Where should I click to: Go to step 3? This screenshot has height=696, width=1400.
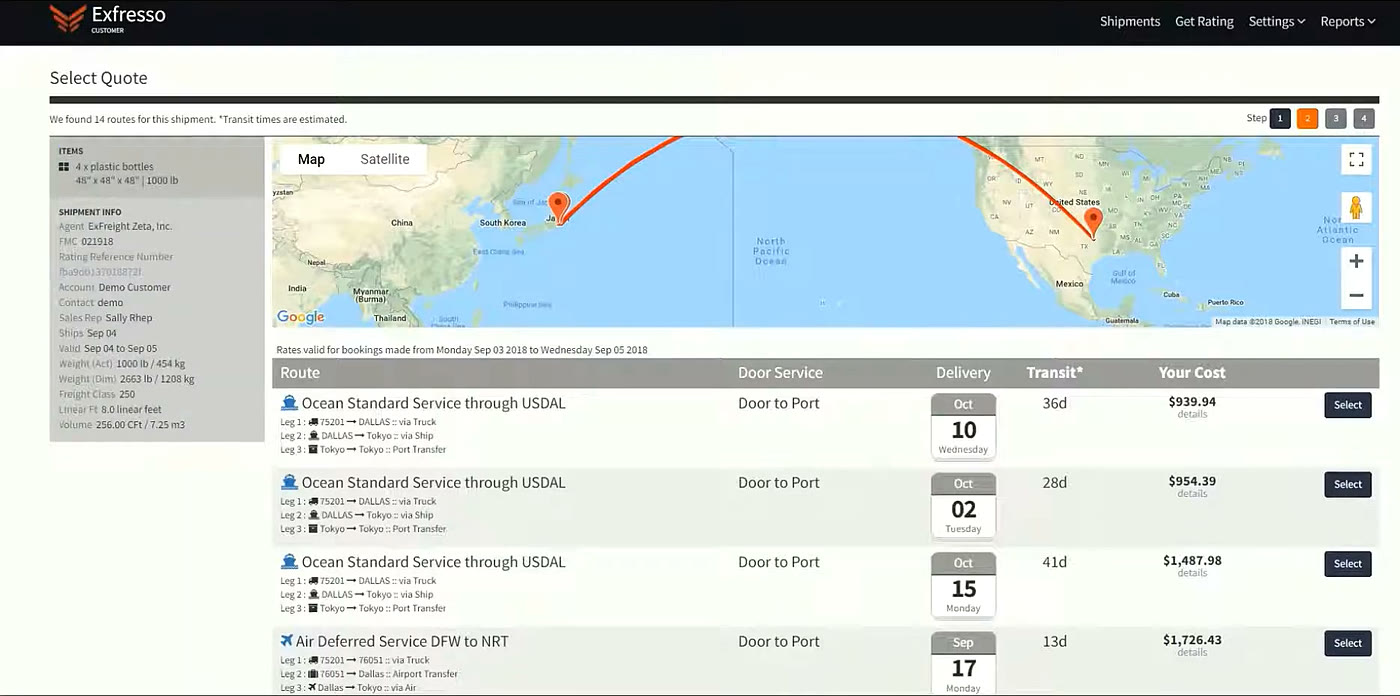point(1335,118)
